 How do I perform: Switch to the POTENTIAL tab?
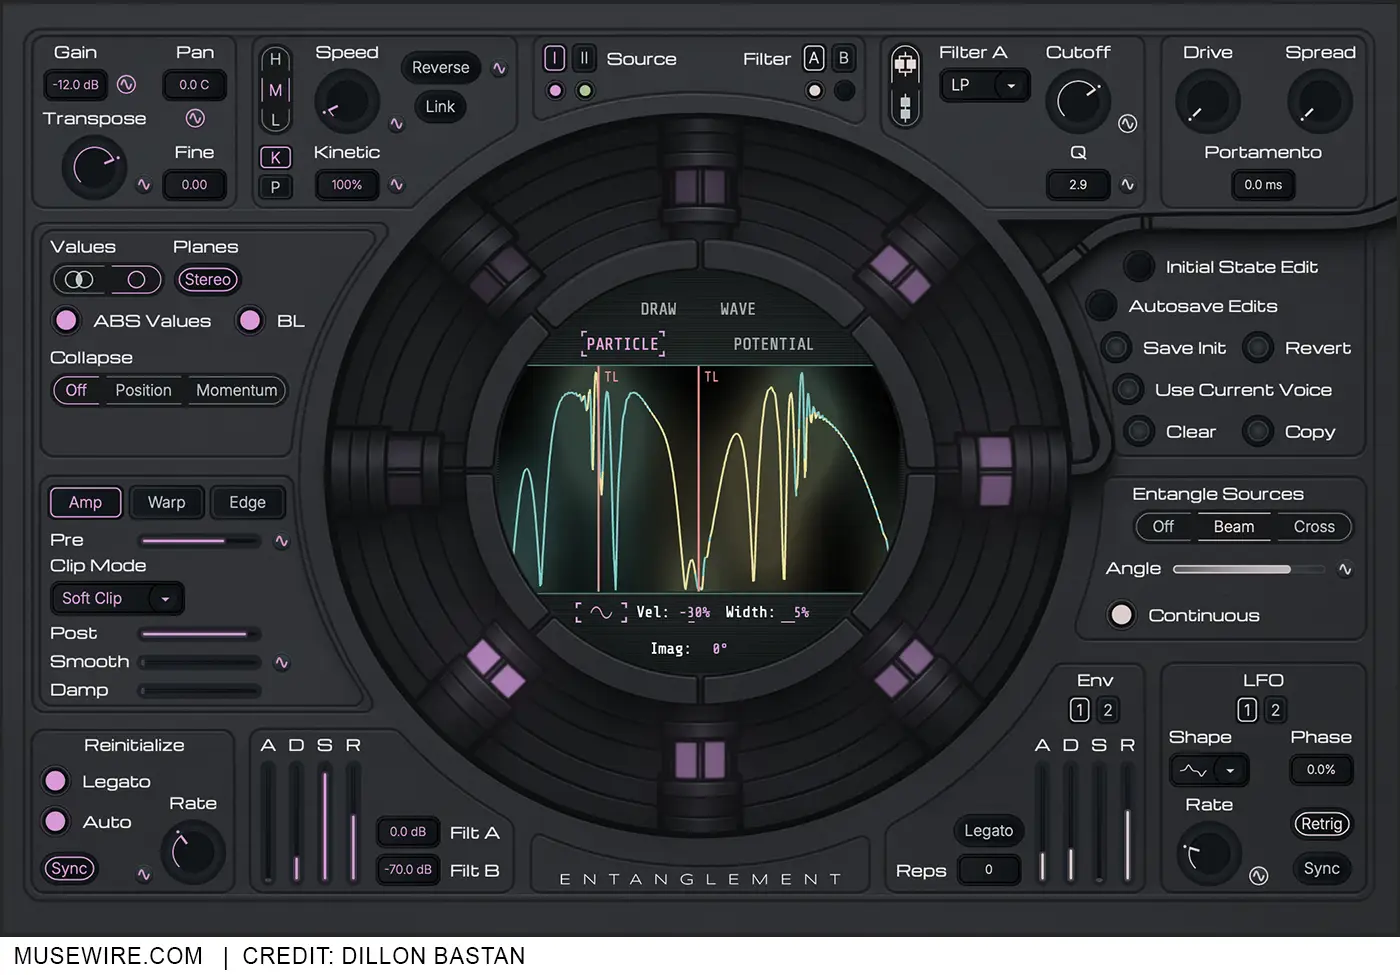773,343
